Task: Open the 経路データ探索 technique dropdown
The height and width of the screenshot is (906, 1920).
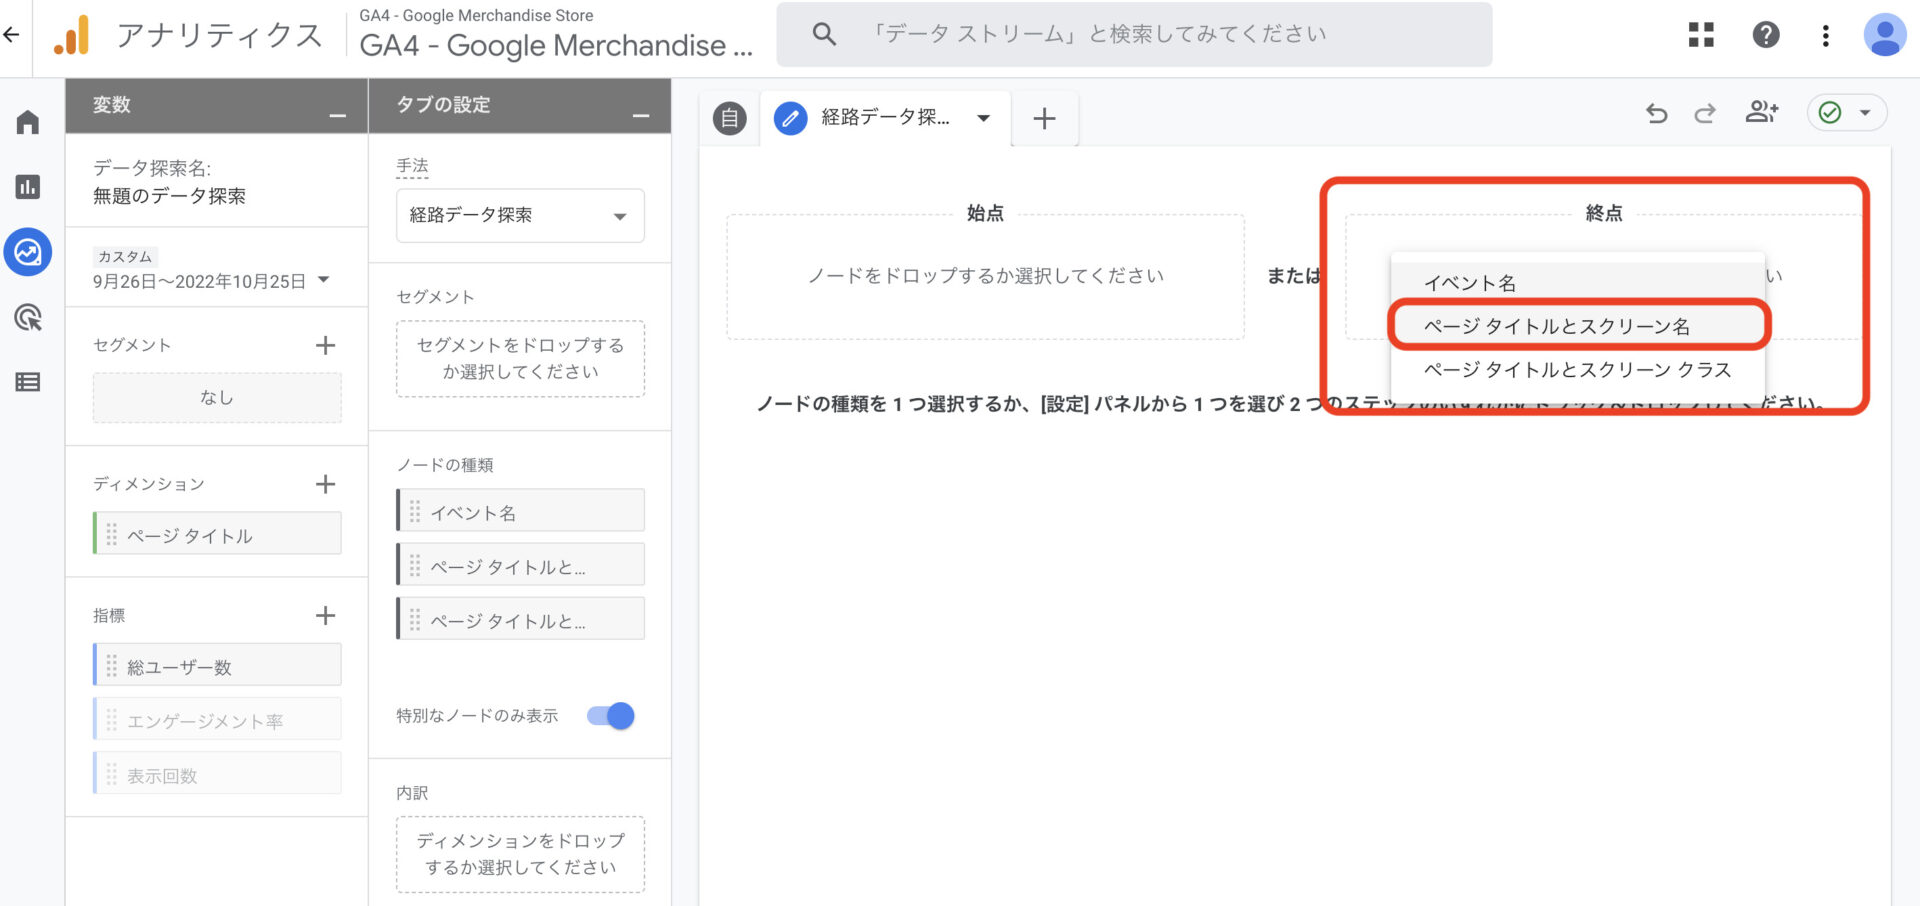Action: point(520,215)
